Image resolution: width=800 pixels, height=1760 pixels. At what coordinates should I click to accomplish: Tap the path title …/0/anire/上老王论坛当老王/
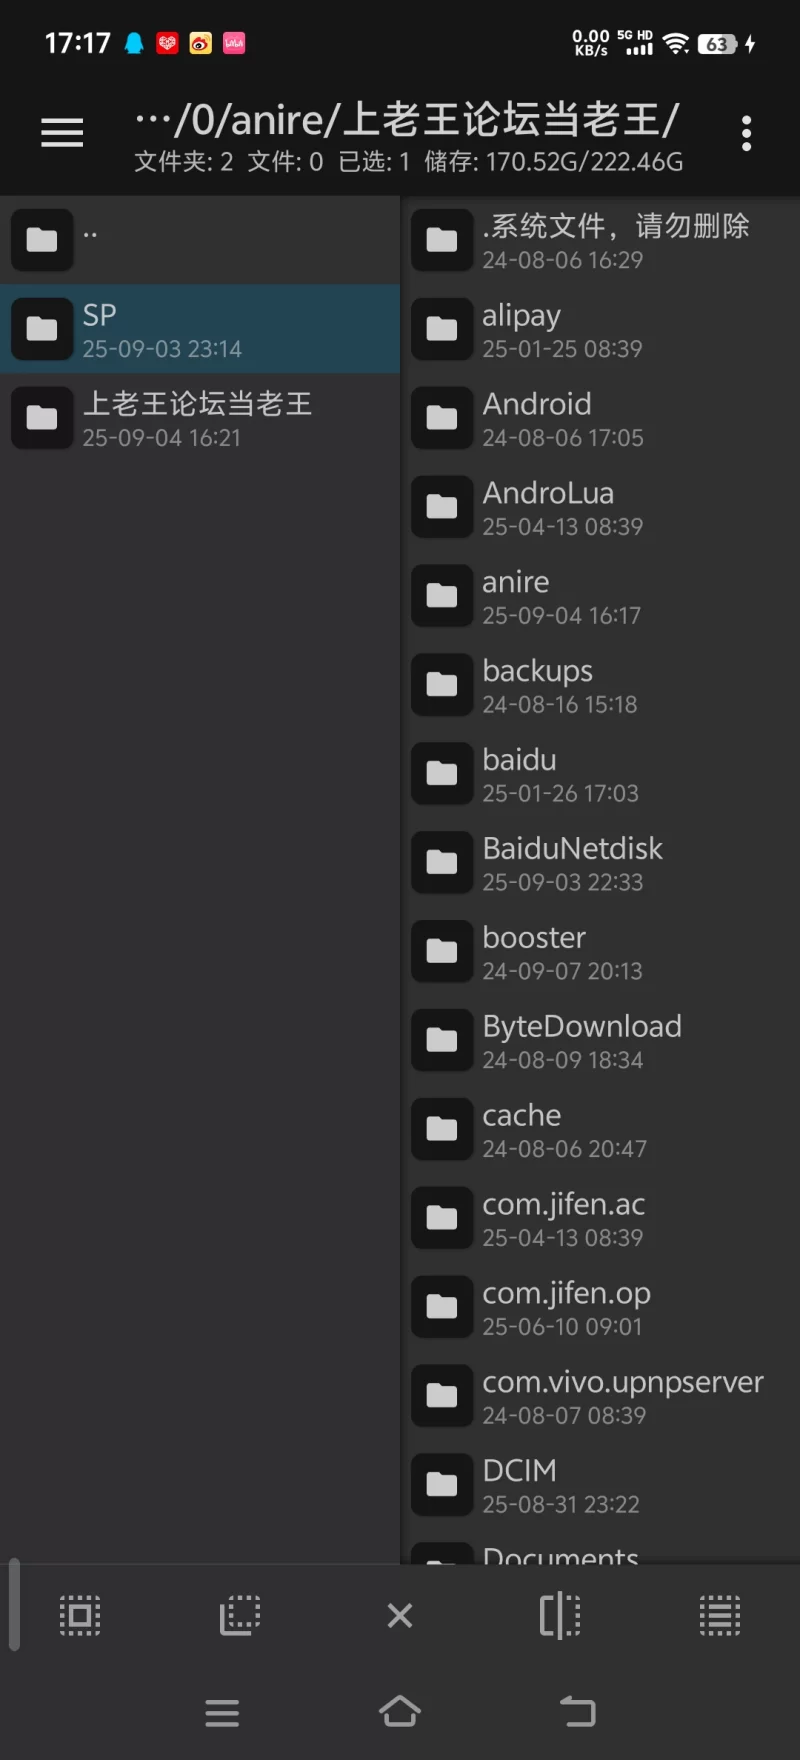coord(408,120)
